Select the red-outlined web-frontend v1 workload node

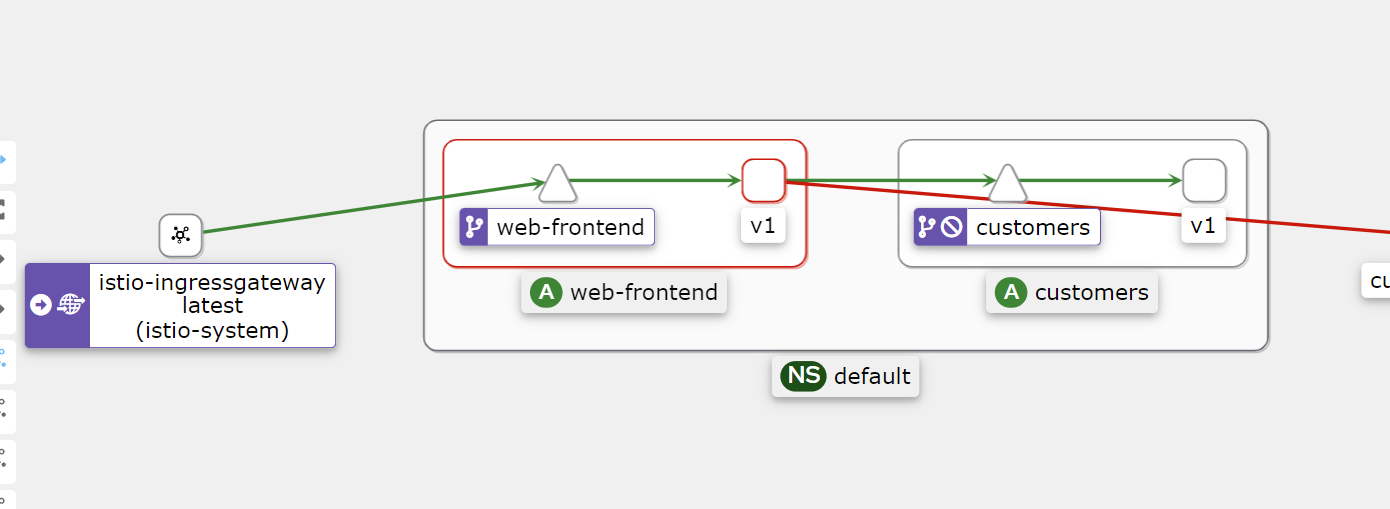tap(763, 180)
